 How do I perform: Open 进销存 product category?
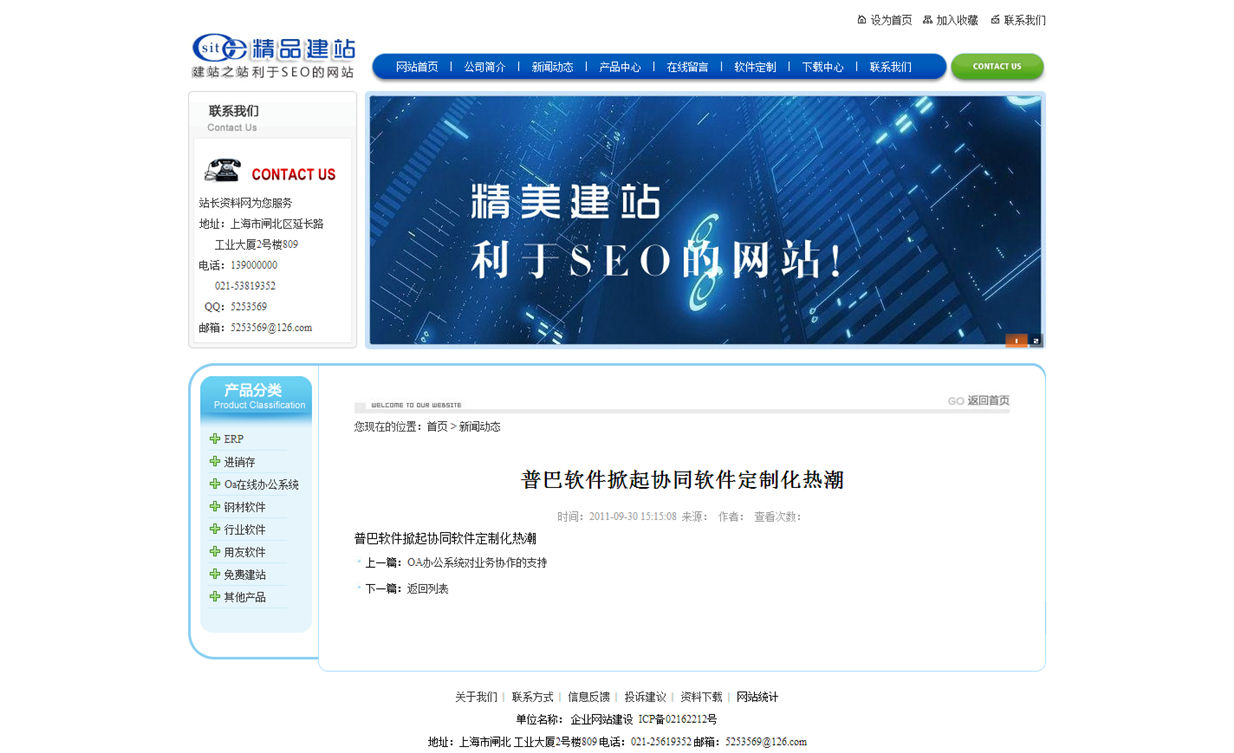click(x=240, y=462)
